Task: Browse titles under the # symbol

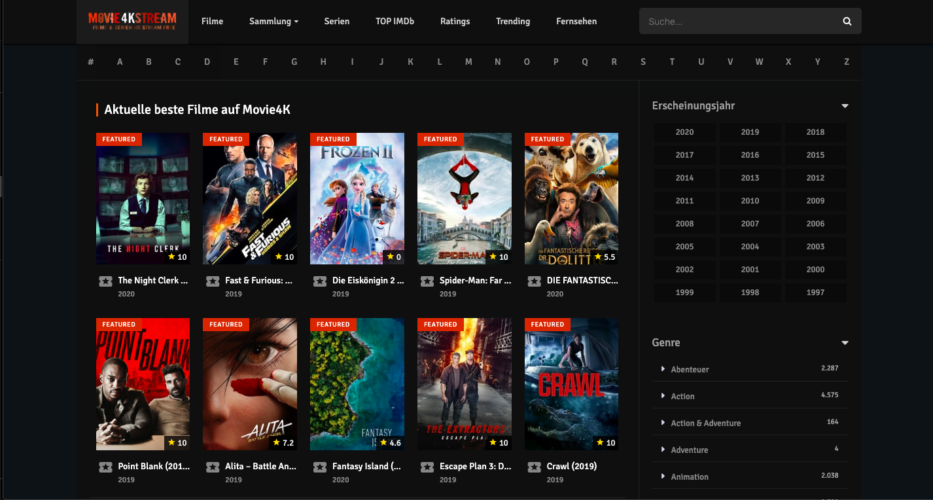Action: point(90,62)
